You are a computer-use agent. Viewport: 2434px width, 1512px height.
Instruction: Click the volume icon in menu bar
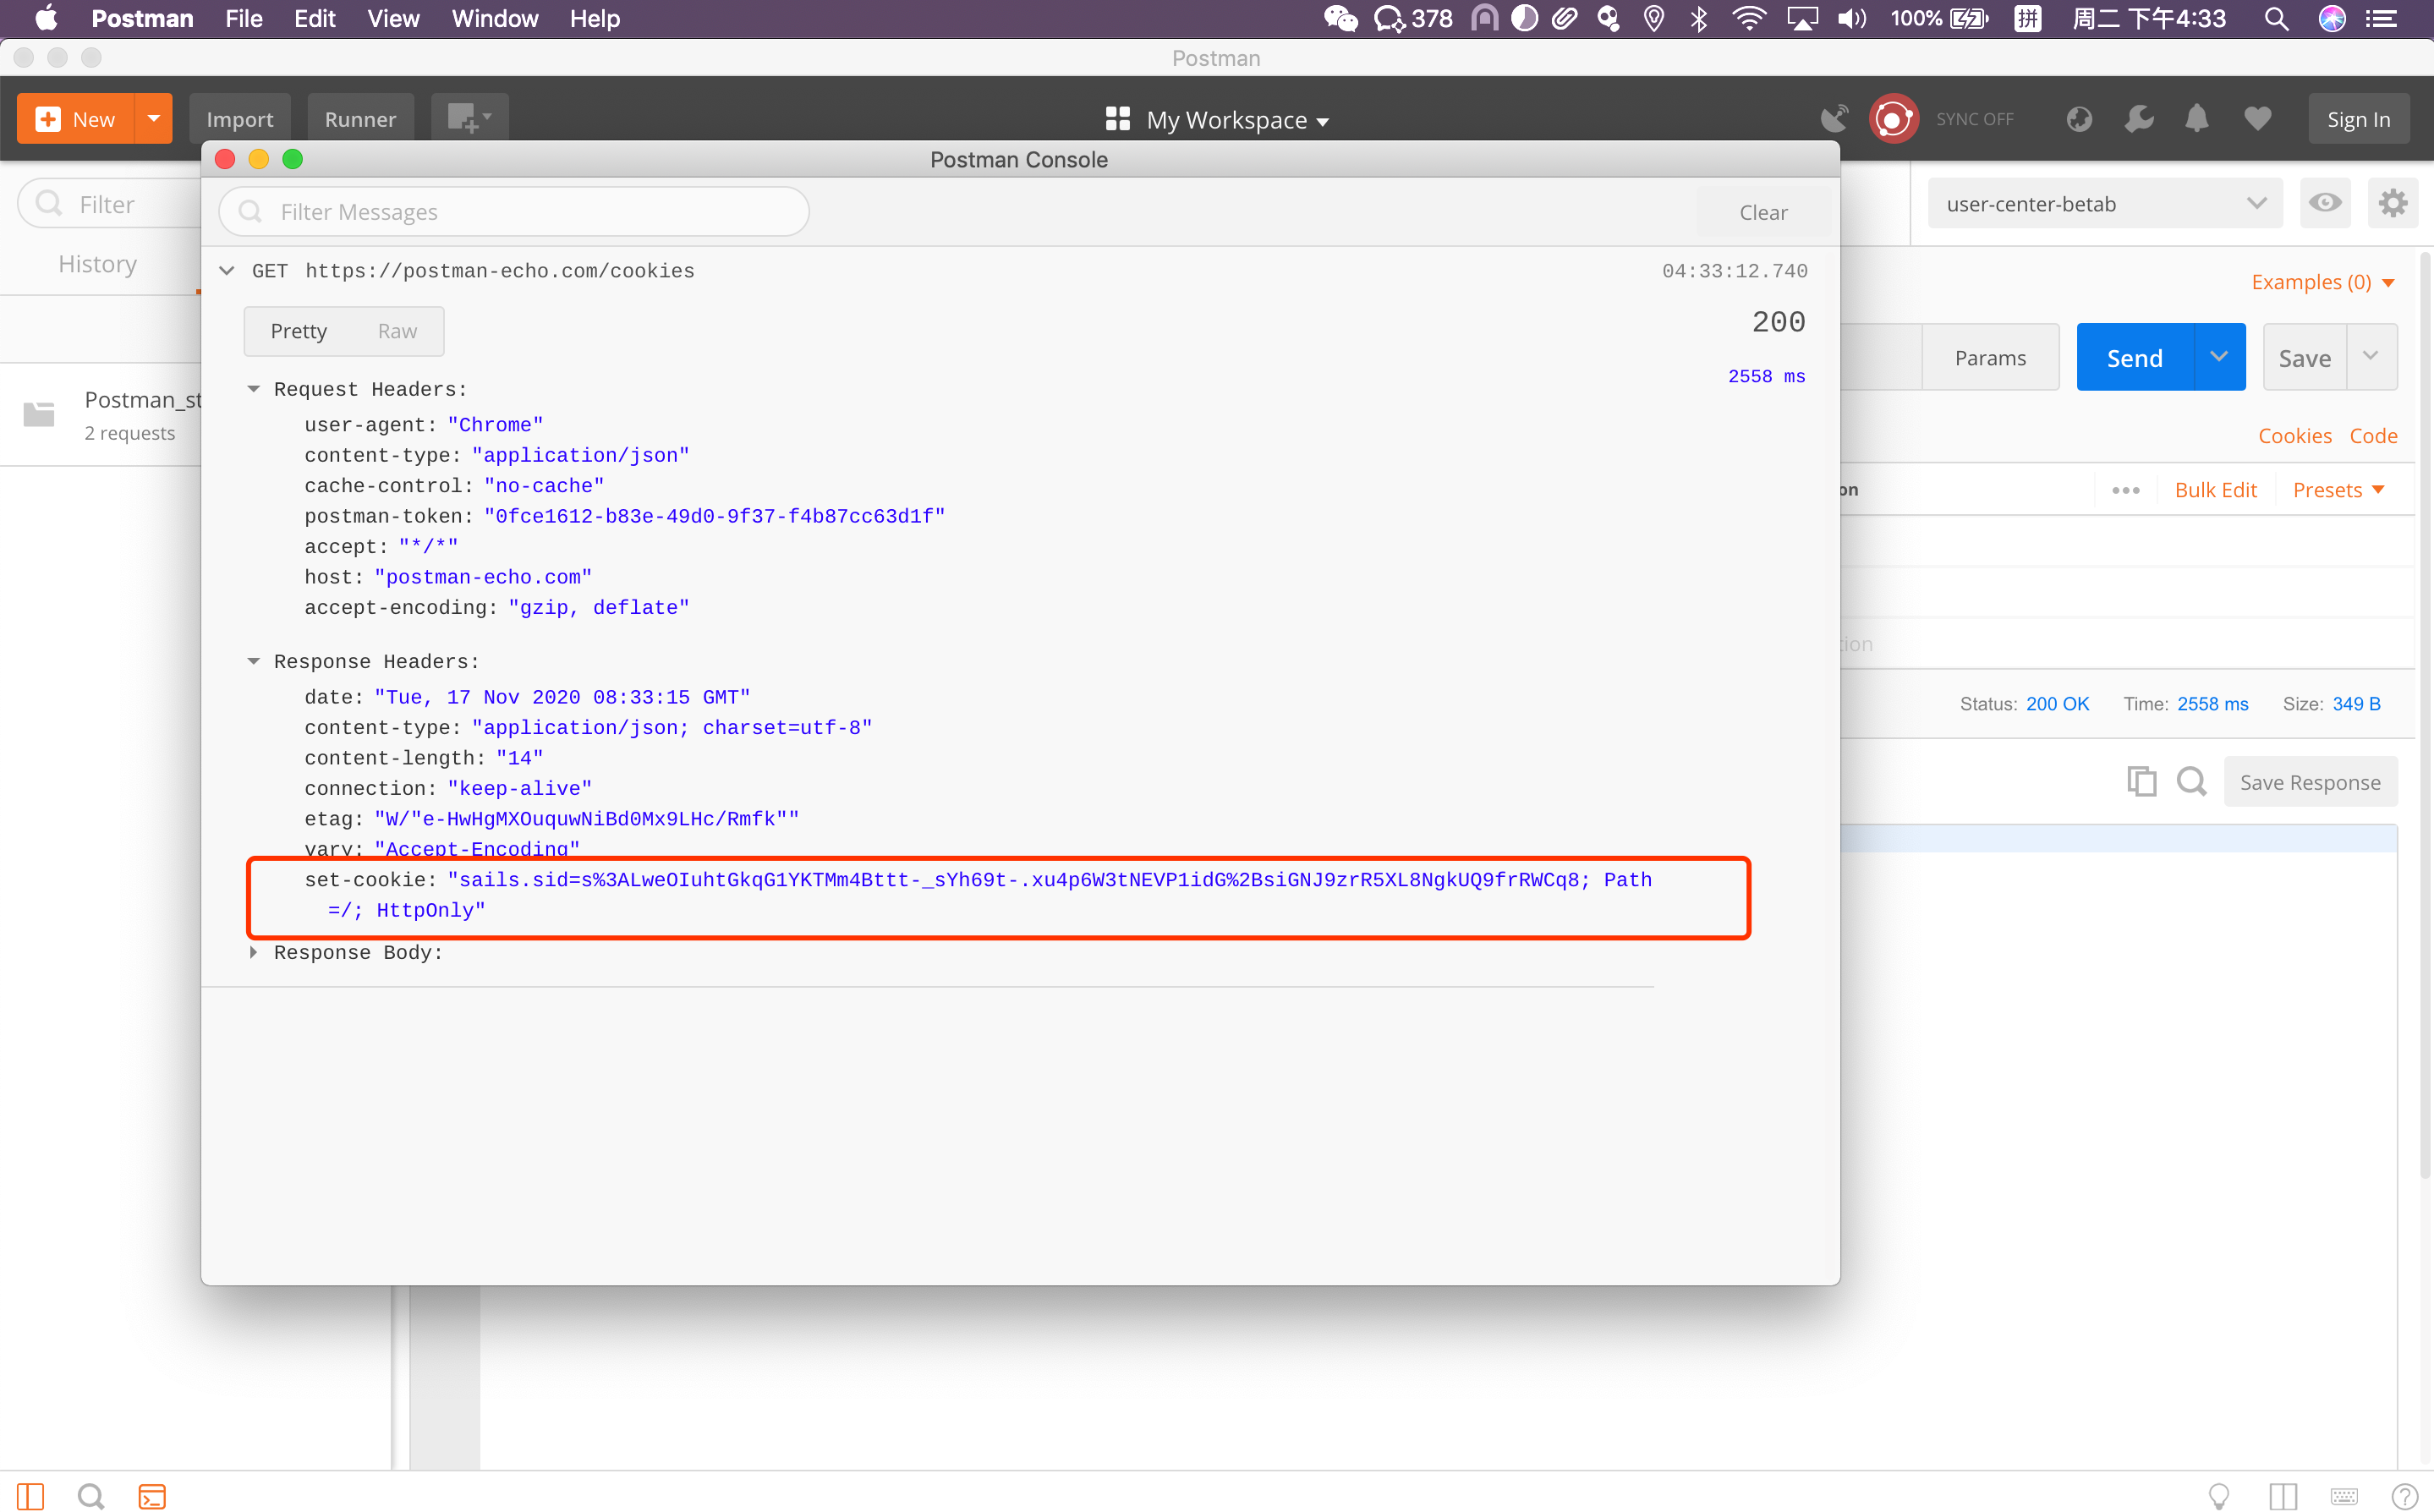click(x=1852, y=19)
